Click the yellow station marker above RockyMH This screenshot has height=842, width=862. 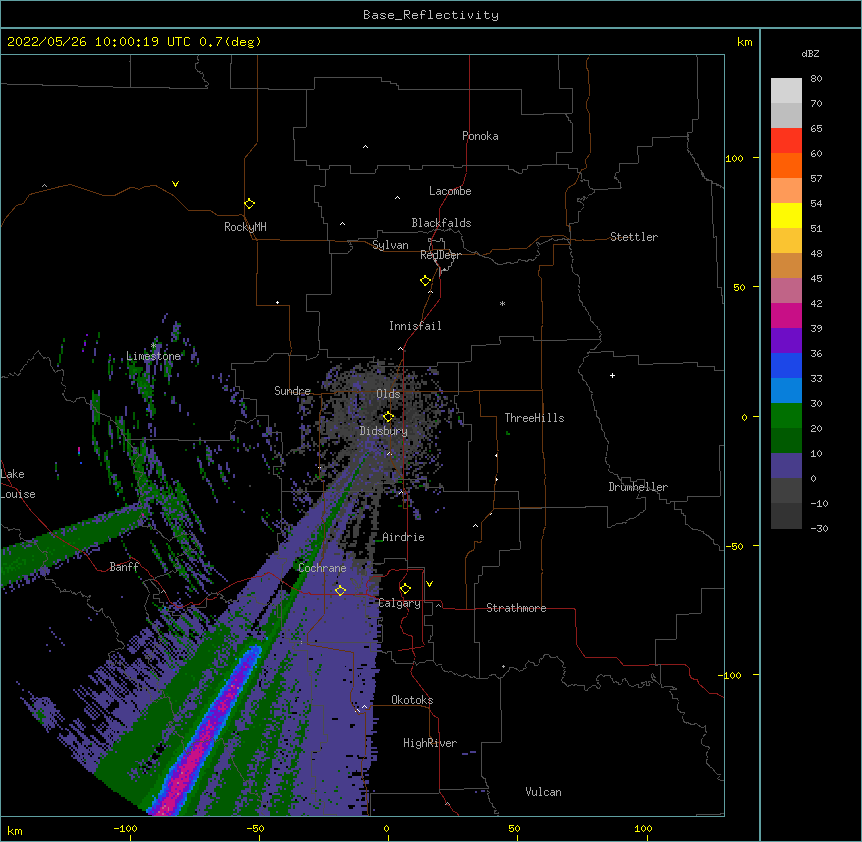249,203
